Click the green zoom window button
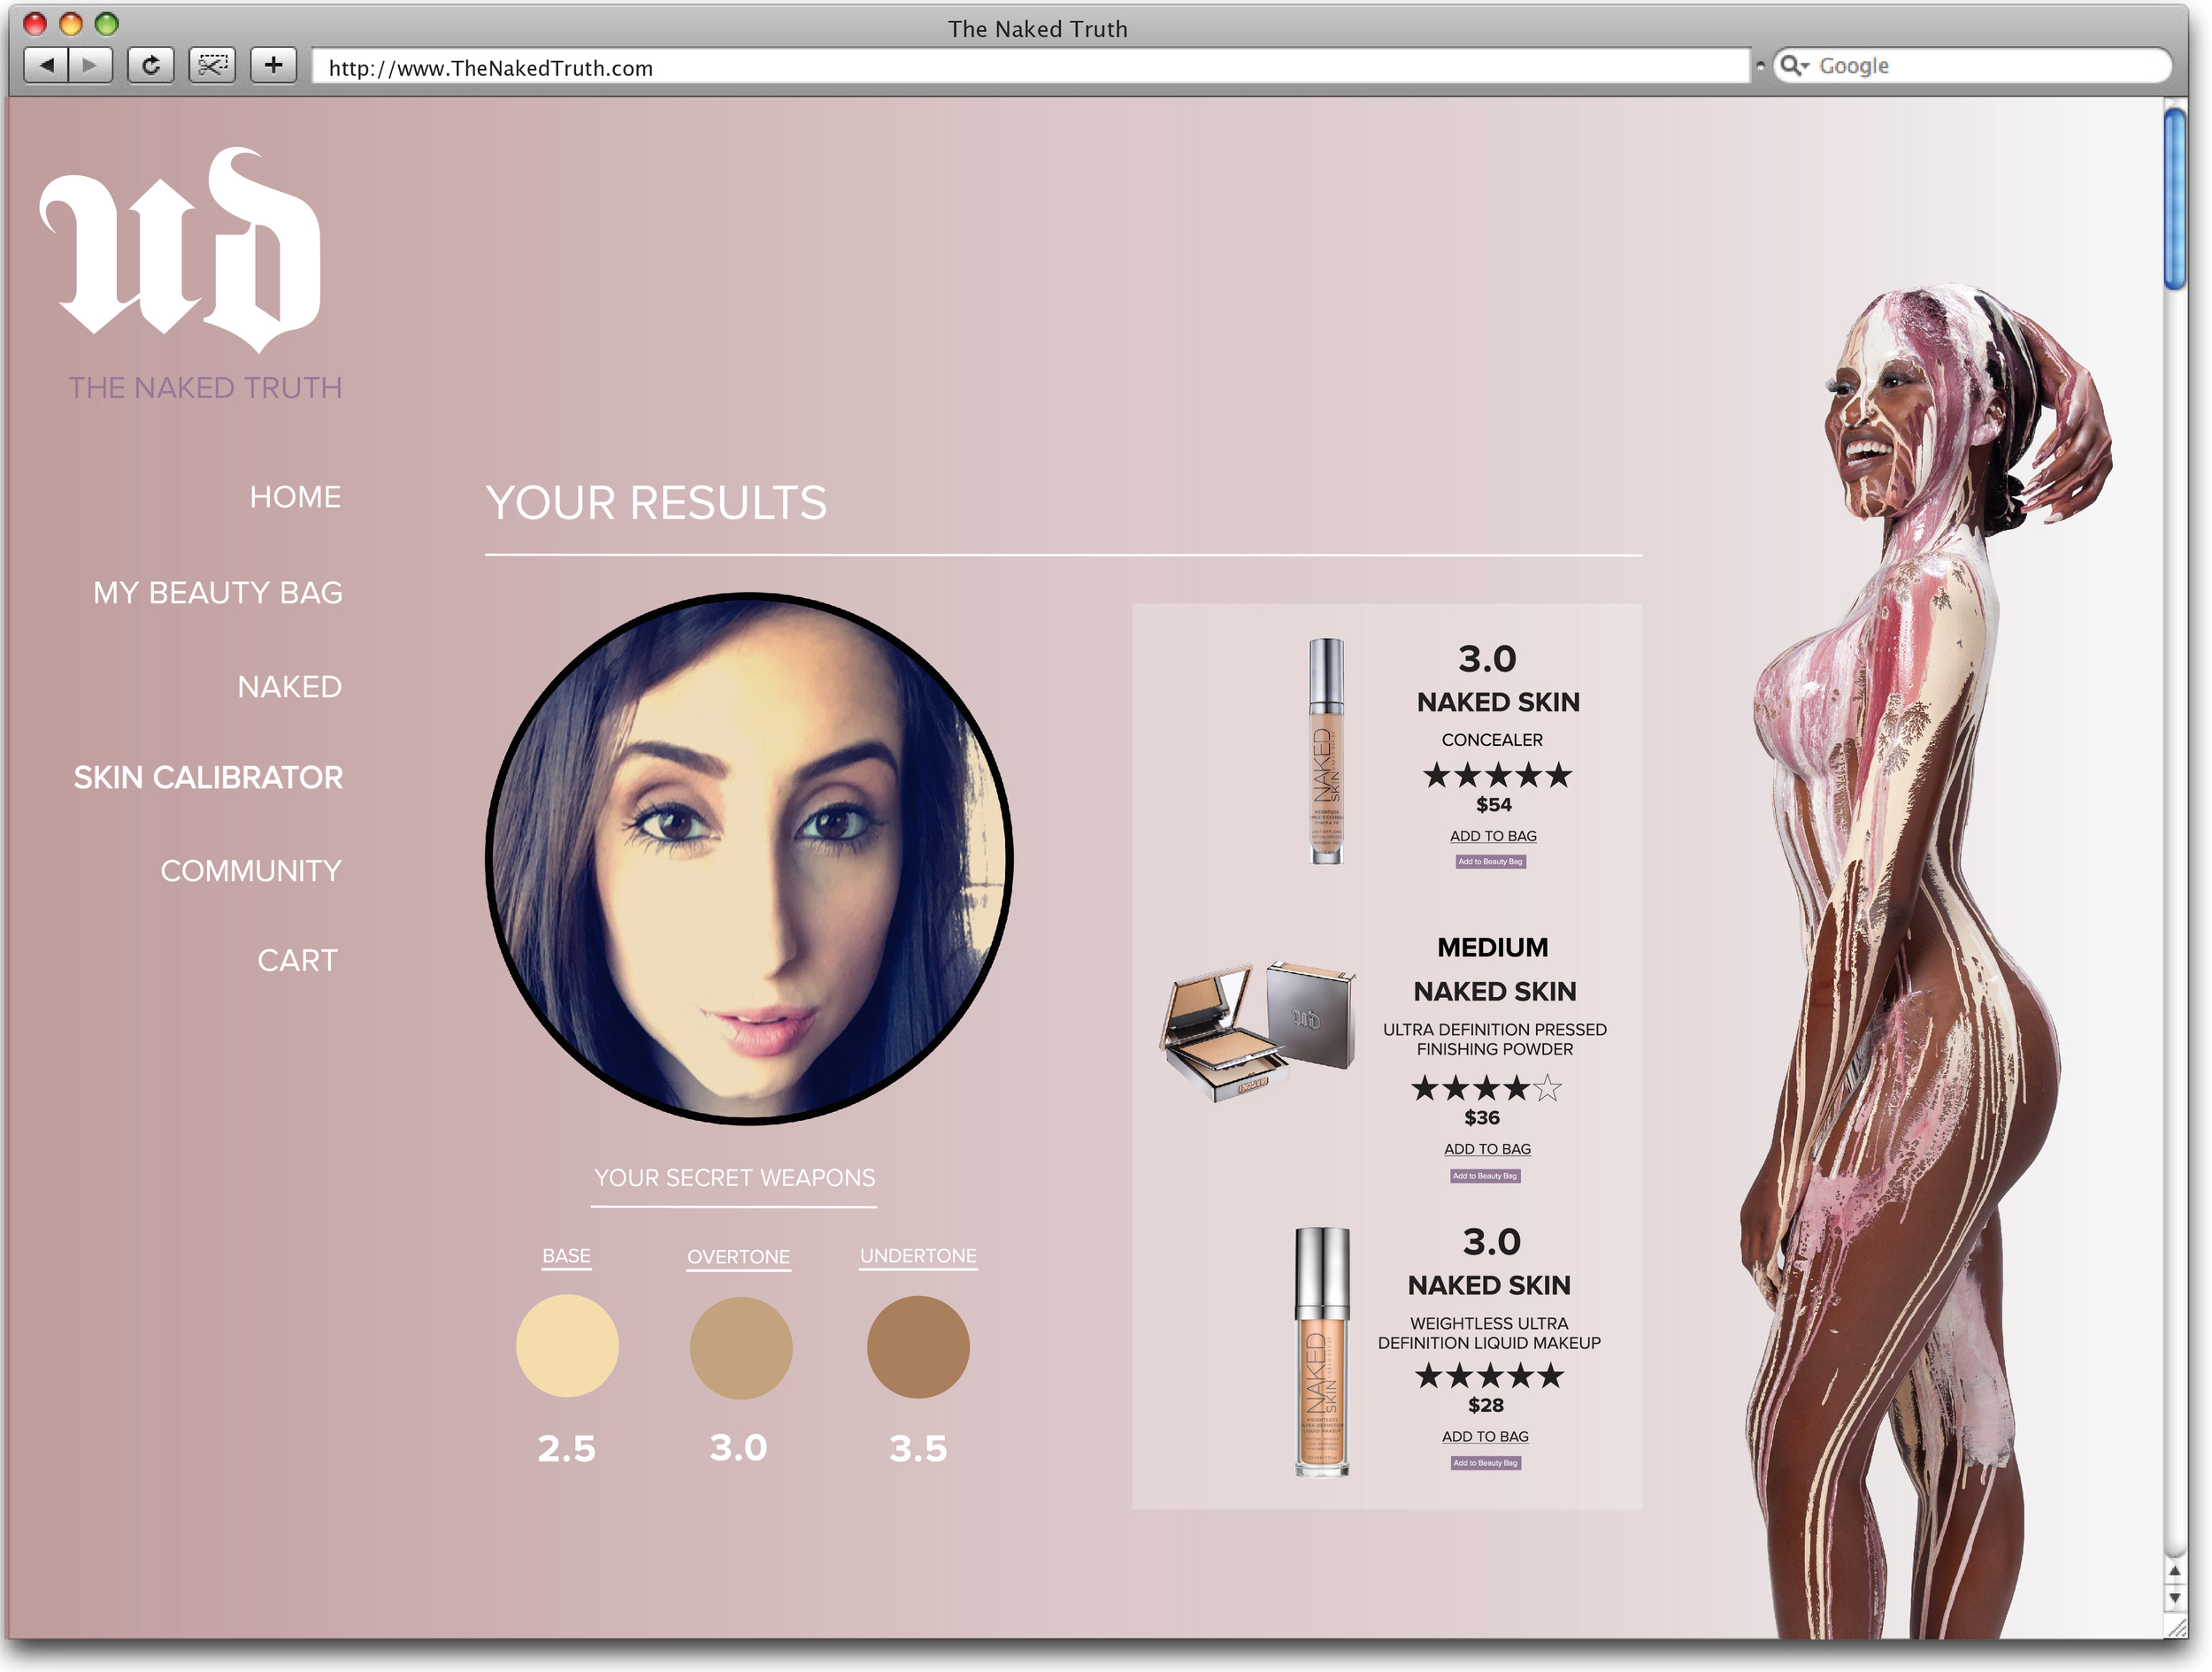2212x1672 pixels. coord(106,24)
